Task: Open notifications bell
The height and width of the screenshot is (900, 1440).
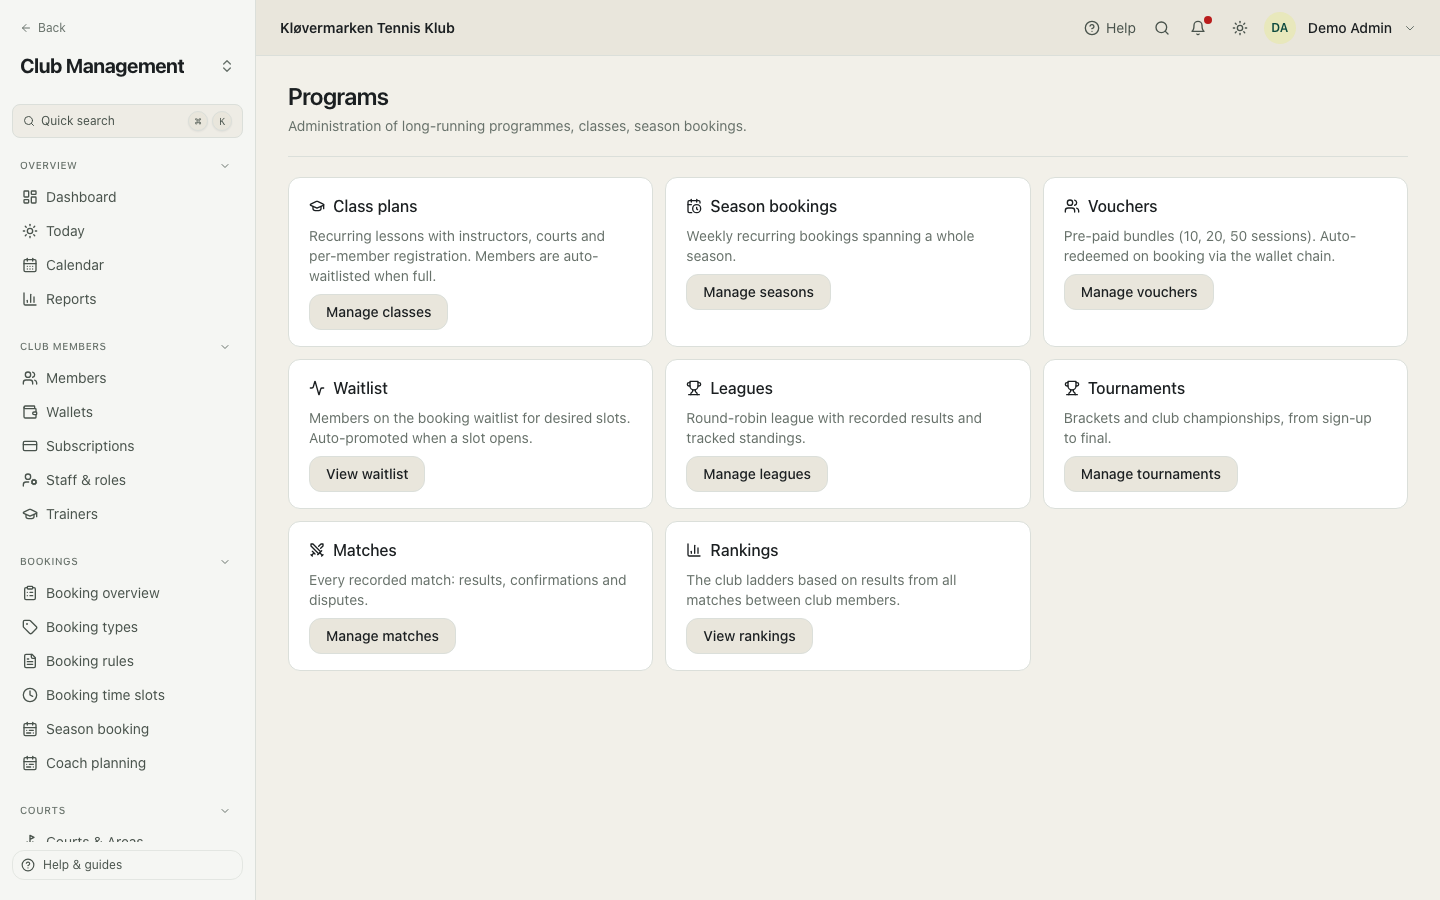Action: [x=1198, y=28]
